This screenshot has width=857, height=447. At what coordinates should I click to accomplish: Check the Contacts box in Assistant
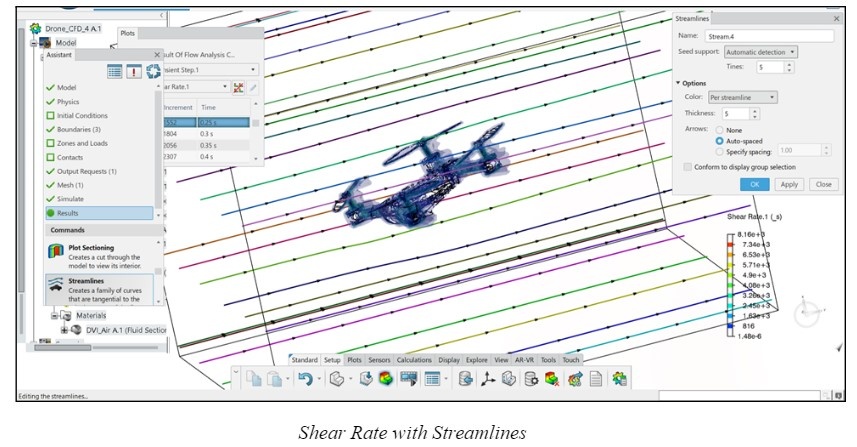(x=51, y=157)
